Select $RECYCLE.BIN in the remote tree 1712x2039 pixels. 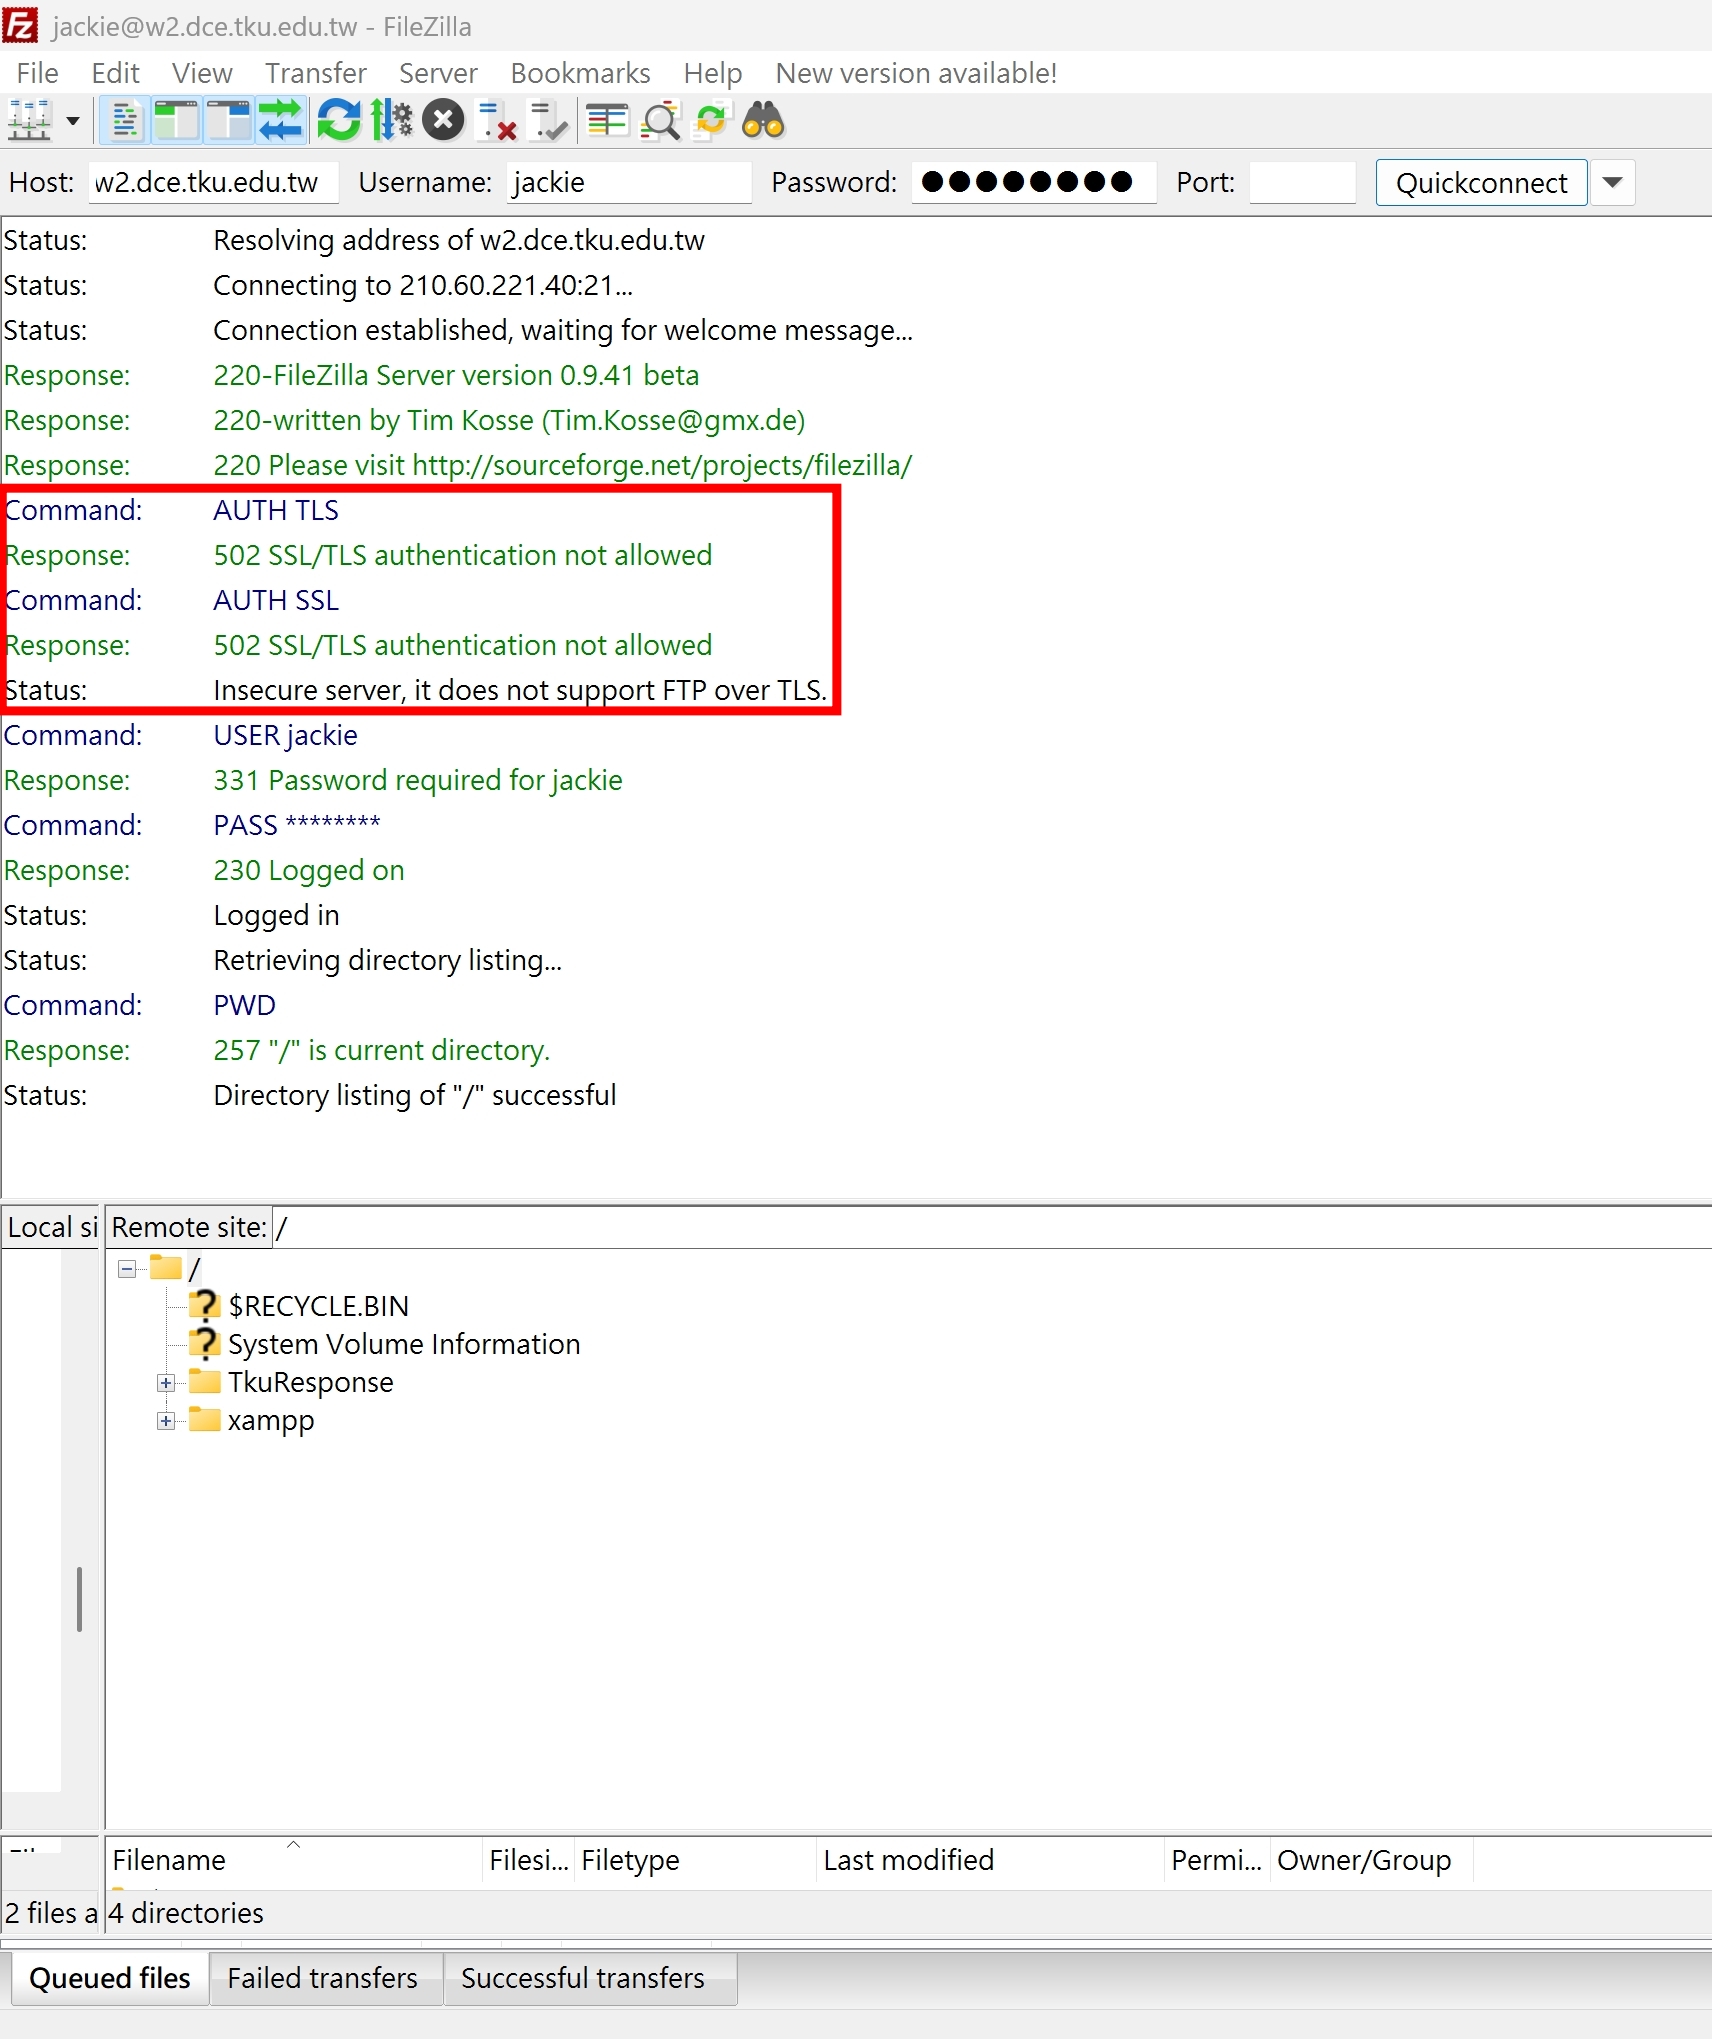[318, 1306]
